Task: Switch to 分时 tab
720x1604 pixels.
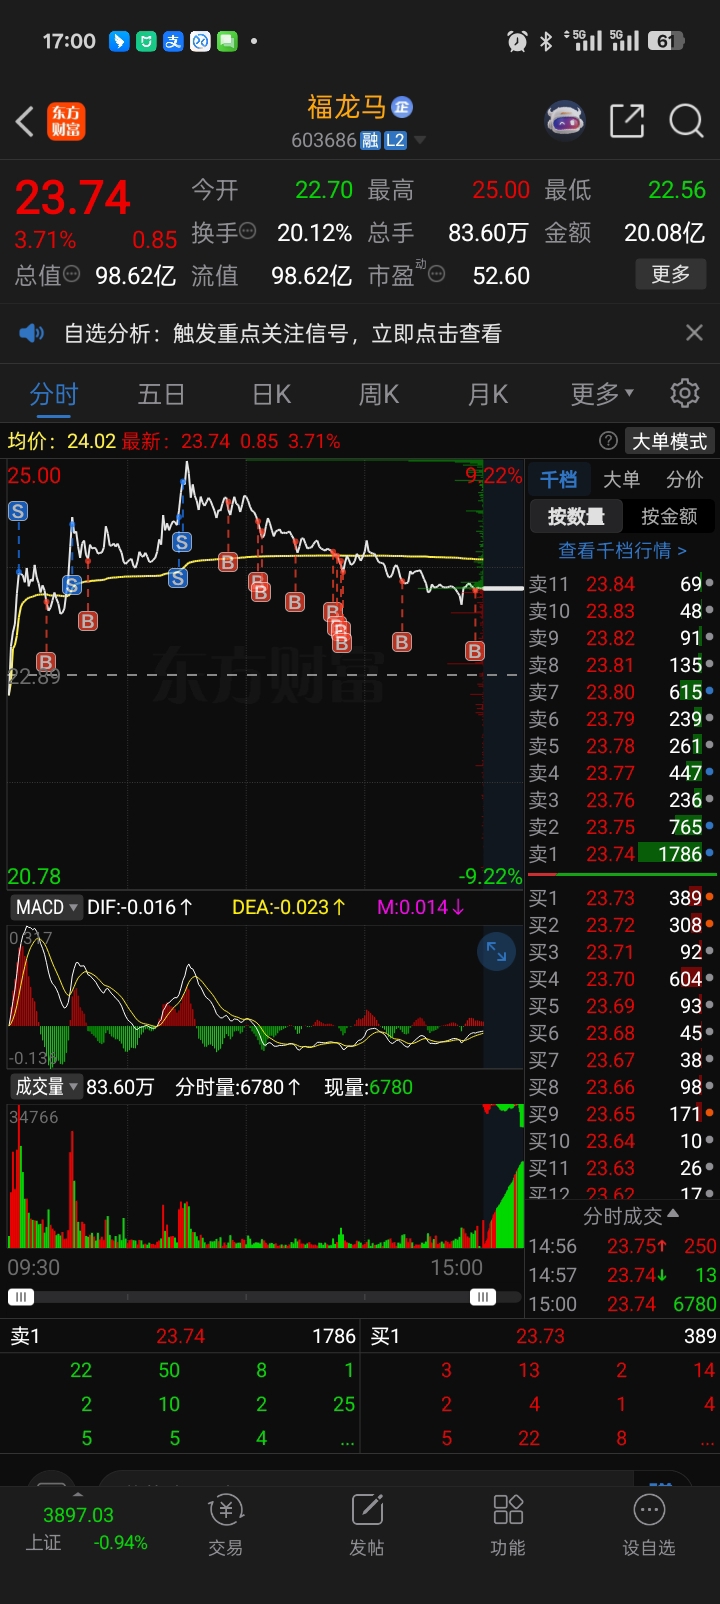Action: coord(54,394)
